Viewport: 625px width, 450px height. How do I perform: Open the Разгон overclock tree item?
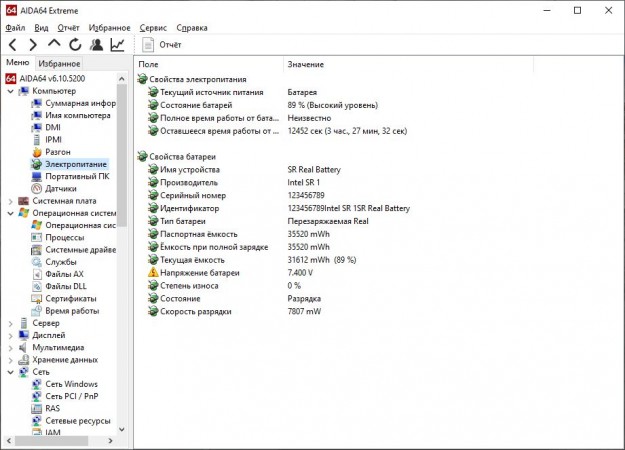tap(58, 152)
